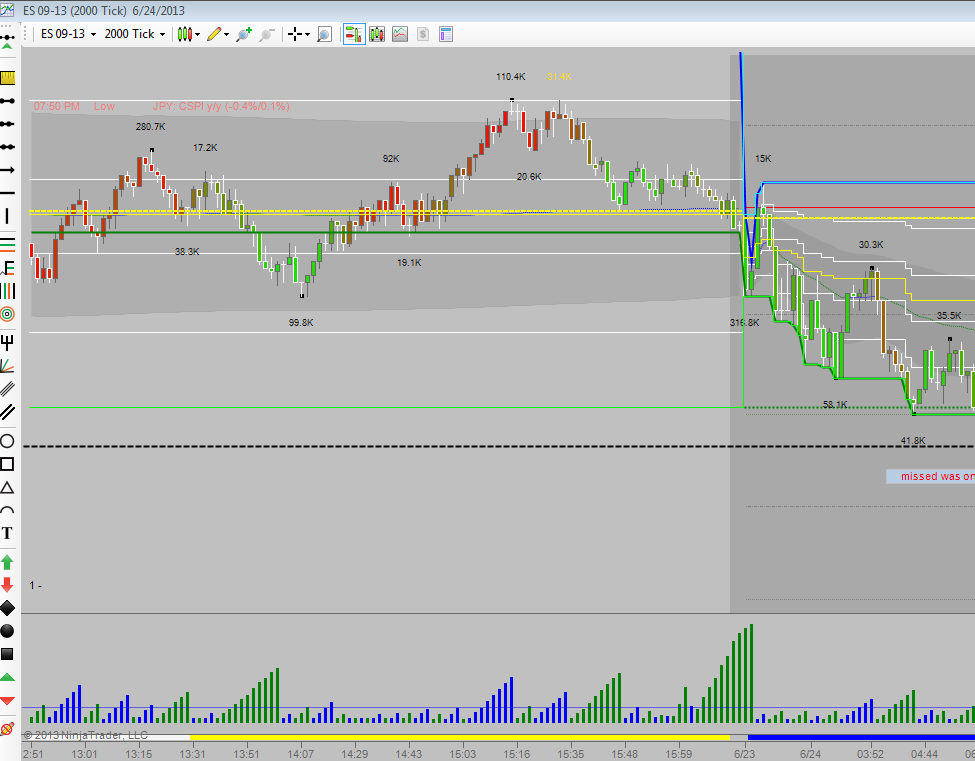This screenshot has height=761, width=975.
Task: Click the tallest green volume bar
Action: 751,673
